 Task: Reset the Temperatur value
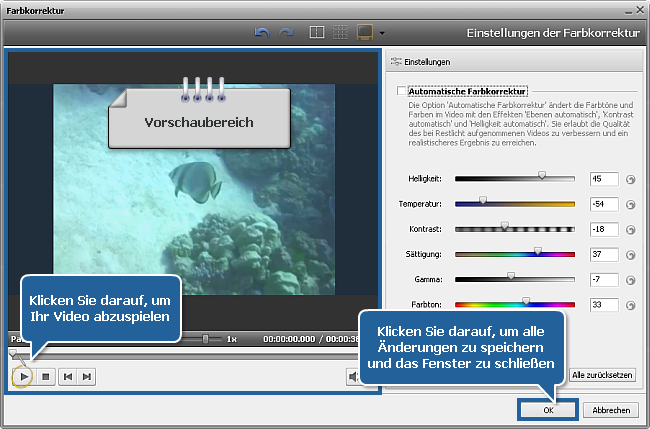coord(630,205)
